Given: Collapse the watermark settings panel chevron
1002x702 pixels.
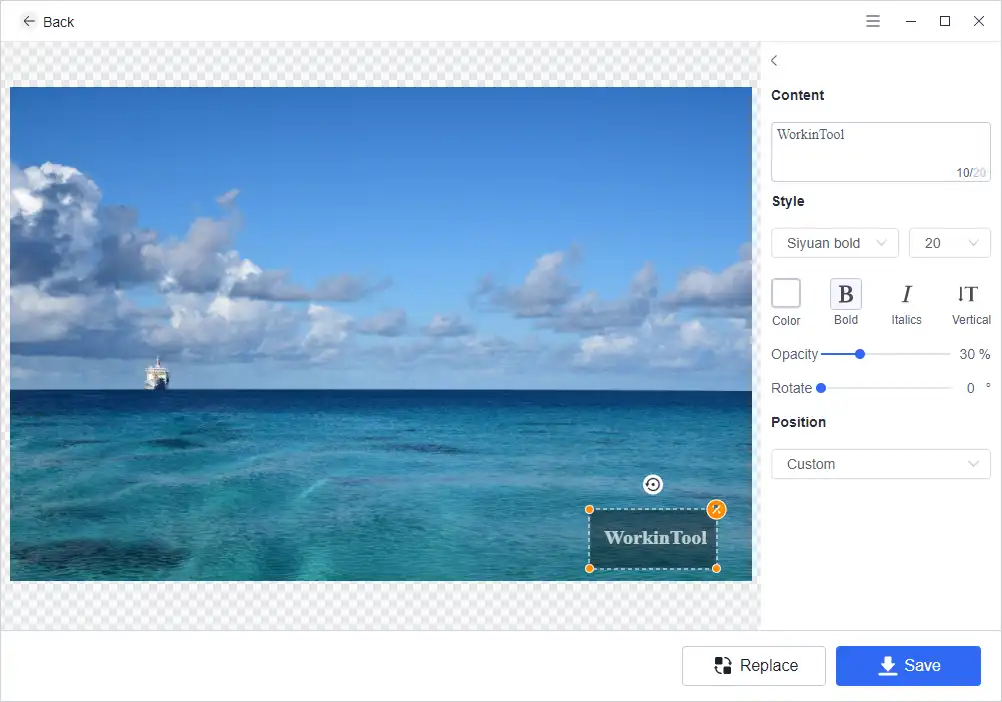Looking at the screenshot, I should [x=774, y=61].
